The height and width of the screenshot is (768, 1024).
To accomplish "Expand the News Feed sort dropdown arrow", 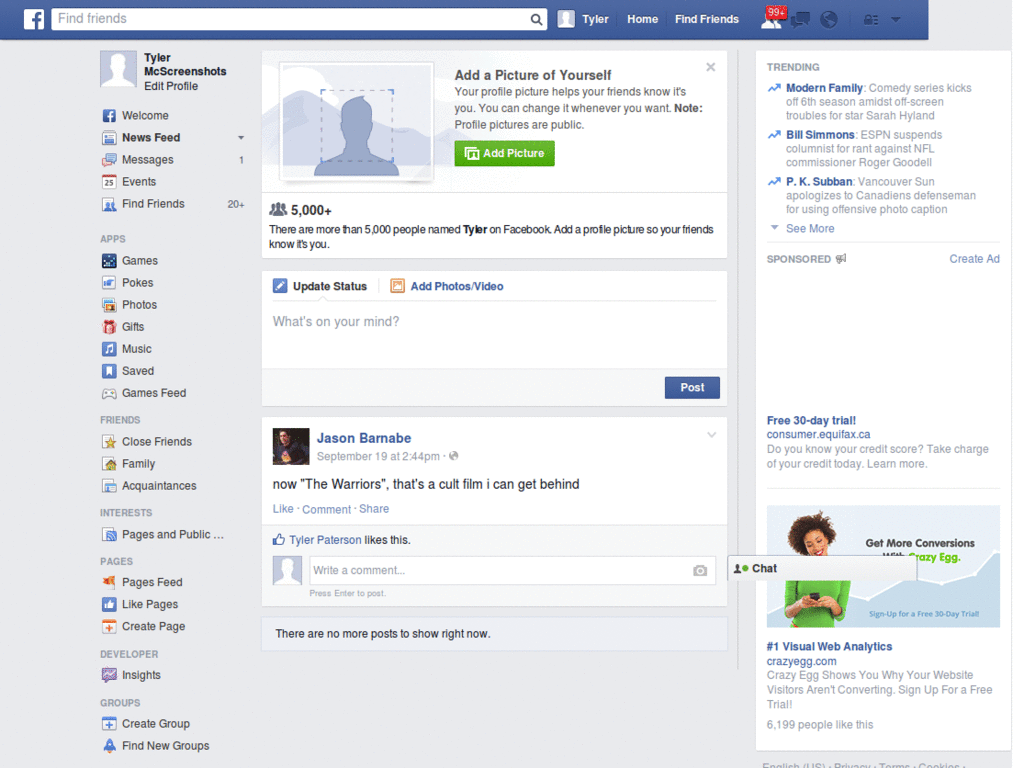I will click(241, 138).
